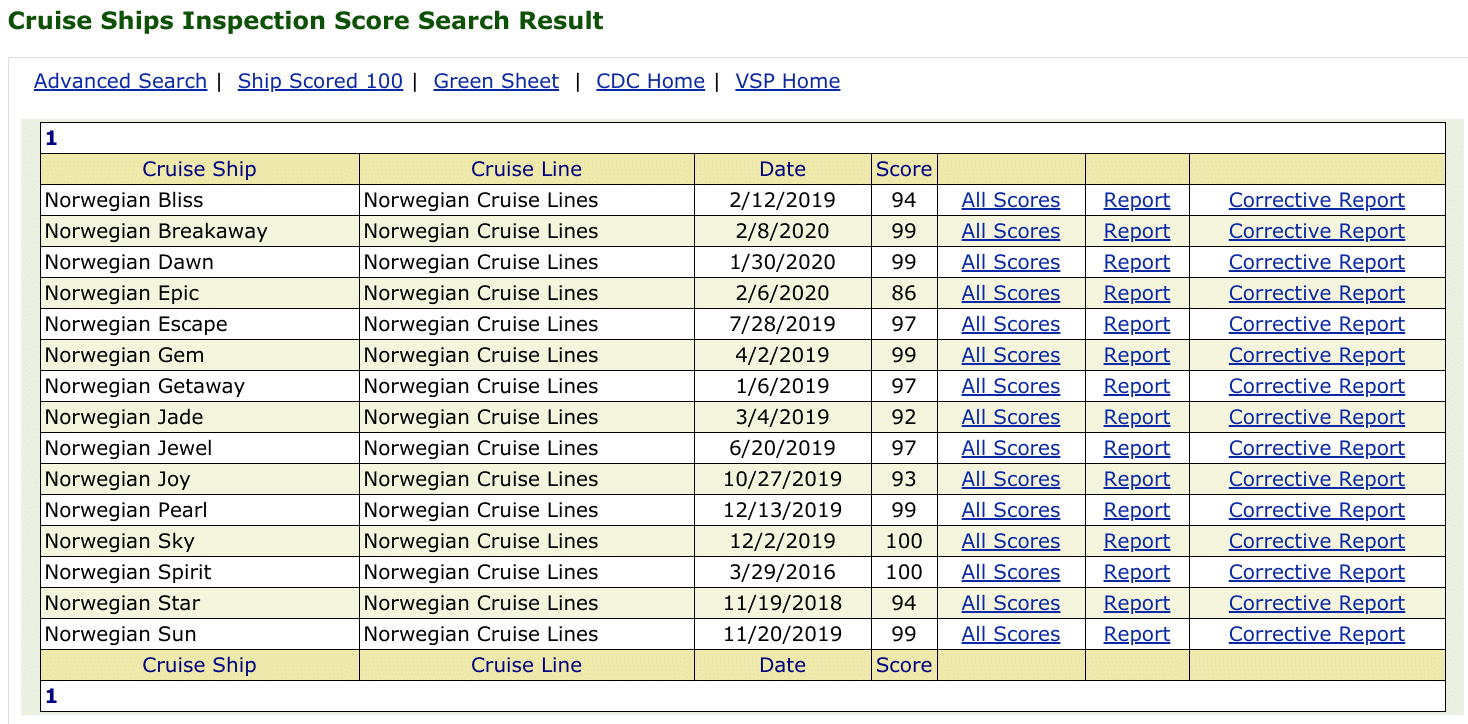Open Corrective Report for Norwegian Sun
The image size is (1468, 724).
1316,633
